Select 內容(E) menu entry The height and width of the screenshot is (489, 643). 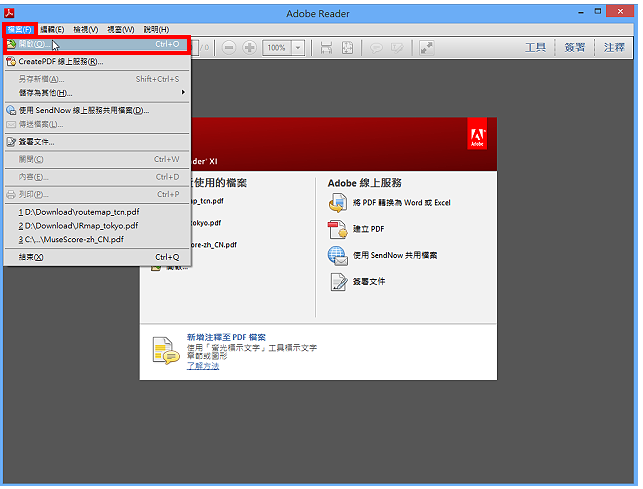[97, 177]
